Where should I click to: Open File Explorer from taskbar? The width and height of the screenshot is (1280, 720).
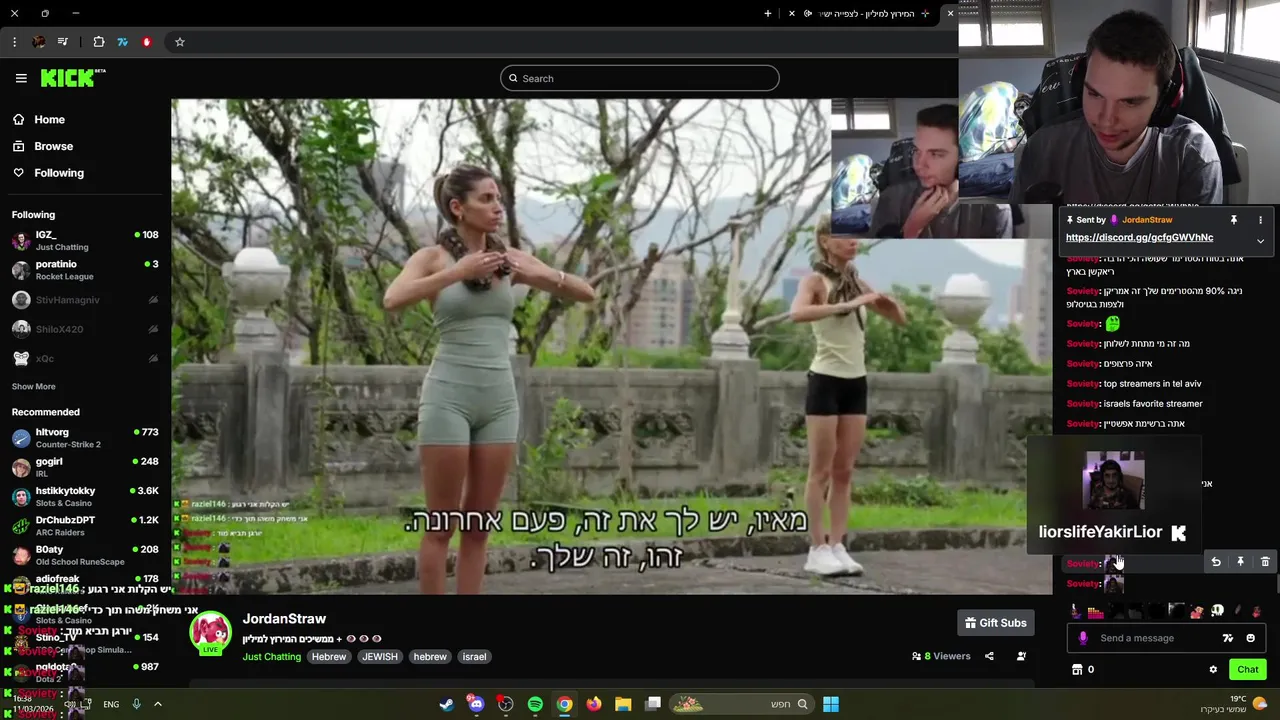point(623,704)
